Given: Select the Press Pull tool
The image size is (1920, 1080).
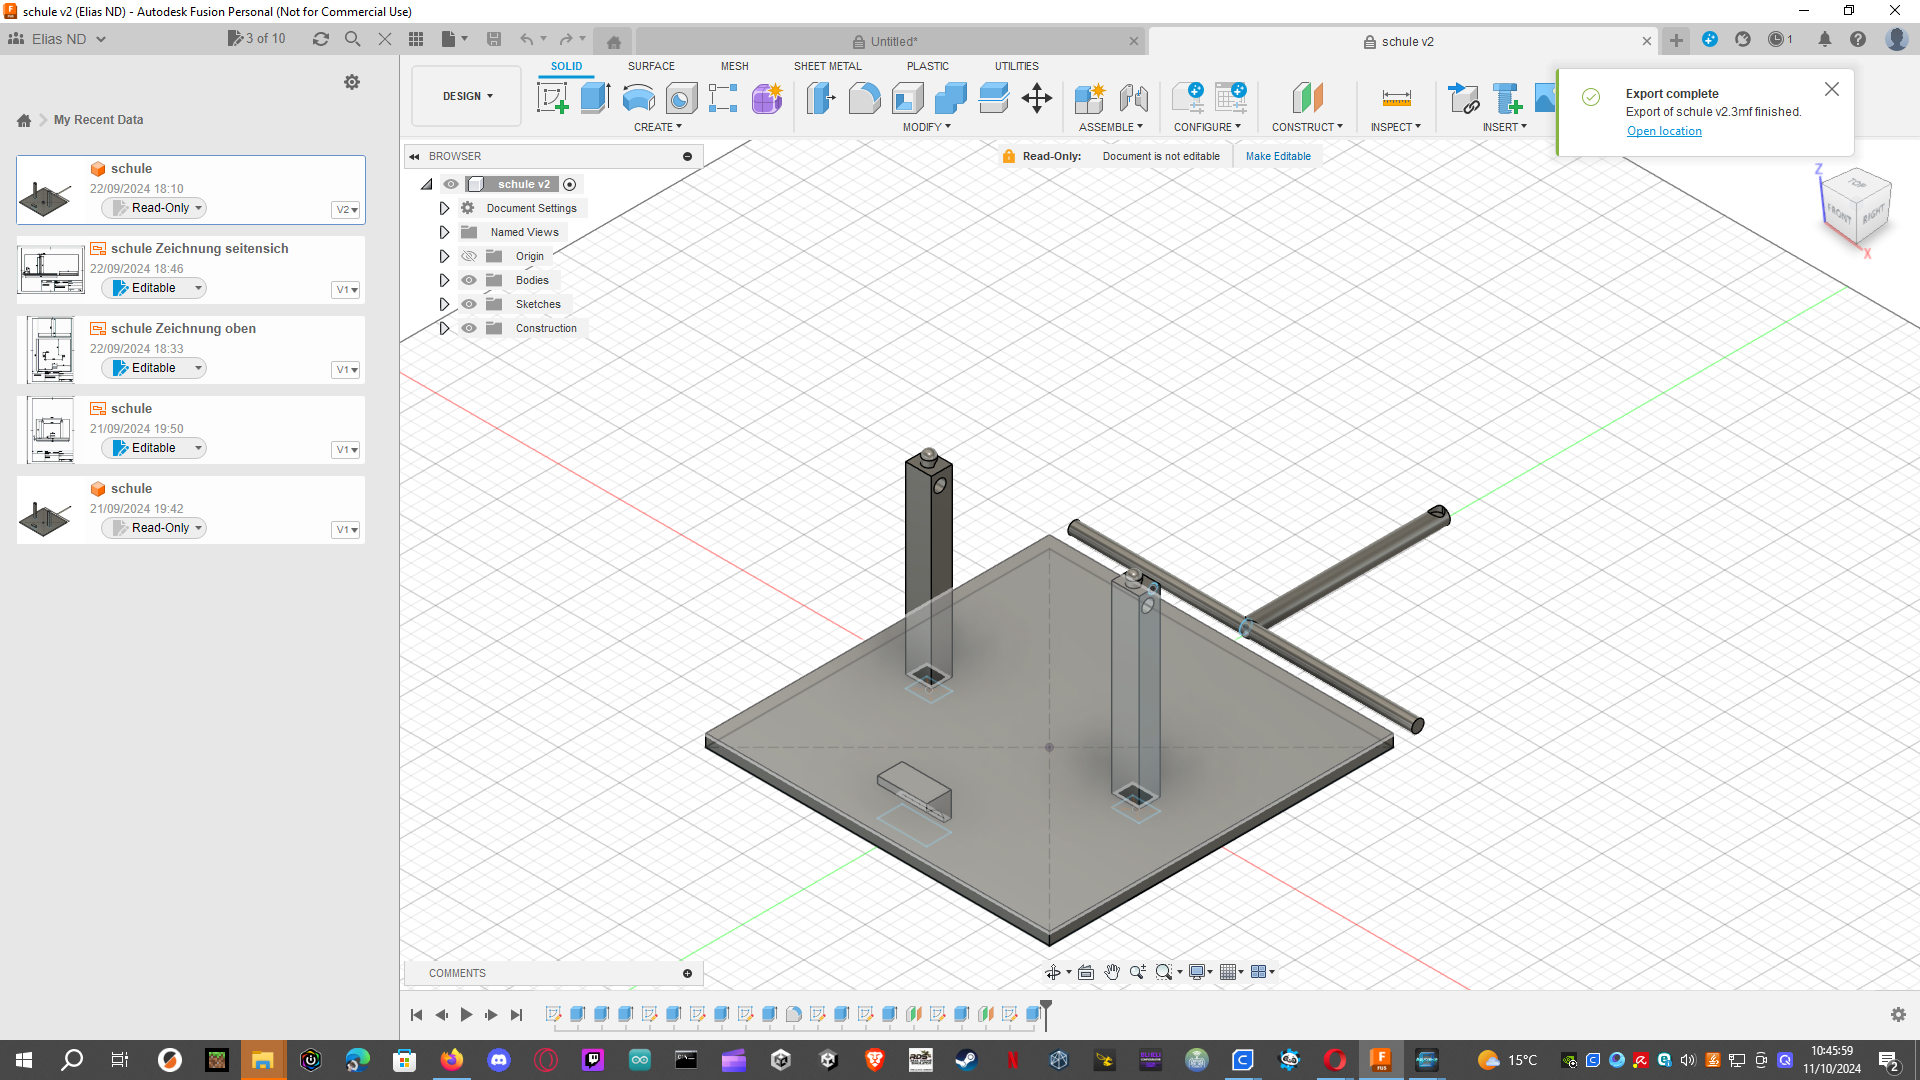Looking at the screenshot, I should pyautogui.click(x=821, y=98).
